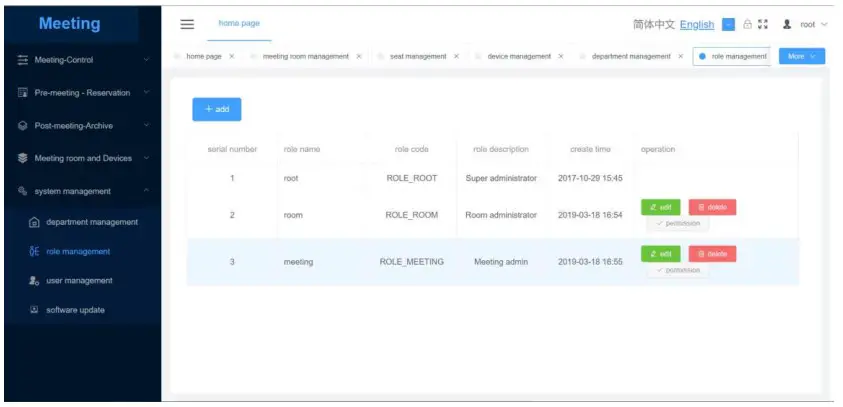Click the hamburger menu icon
This screenshot has height=407, width=843.
[x=187, y=24]
